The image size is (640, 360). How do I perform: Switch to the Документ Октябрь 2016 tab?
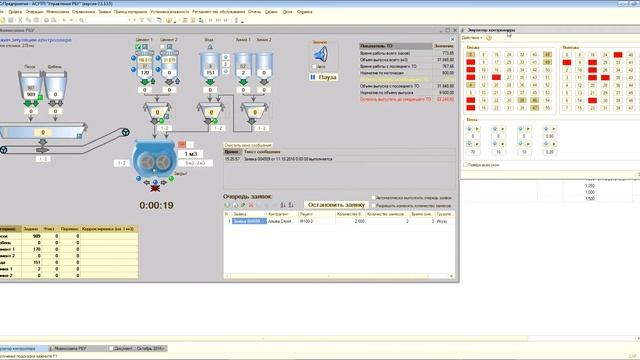coord(137,349)
